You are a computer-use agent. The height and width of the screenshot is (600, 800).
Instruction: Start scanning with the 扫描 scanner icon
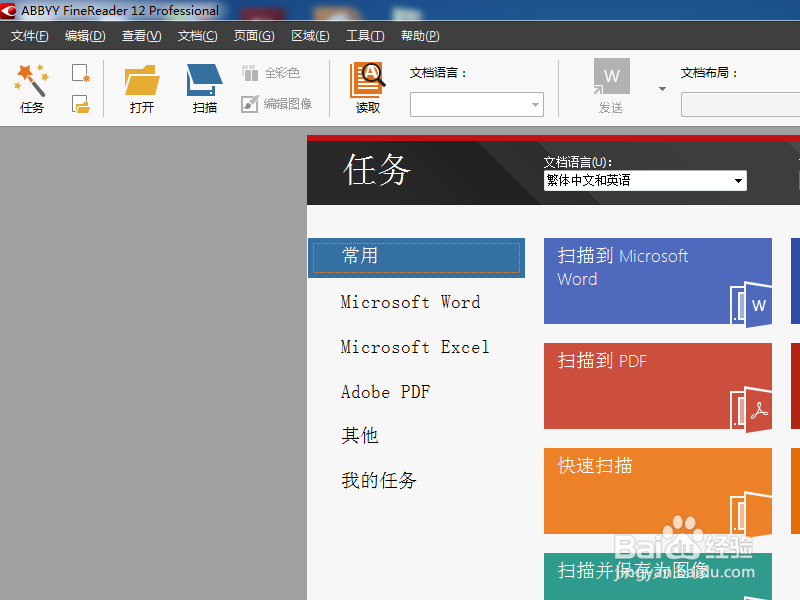coord(204,80)
